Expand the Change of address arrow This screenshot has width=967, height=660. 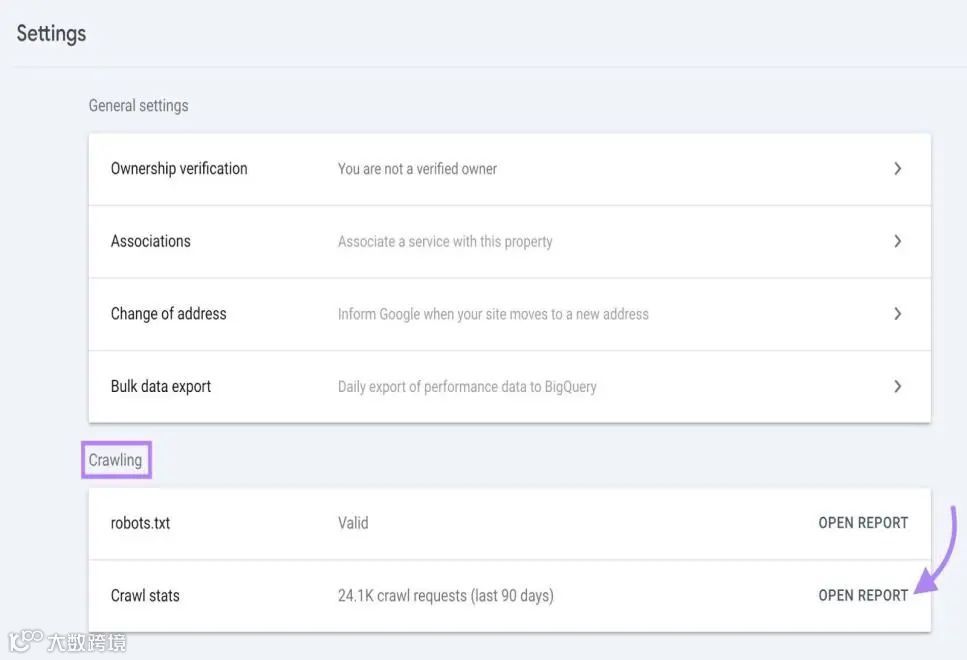[x=897, y=314]
